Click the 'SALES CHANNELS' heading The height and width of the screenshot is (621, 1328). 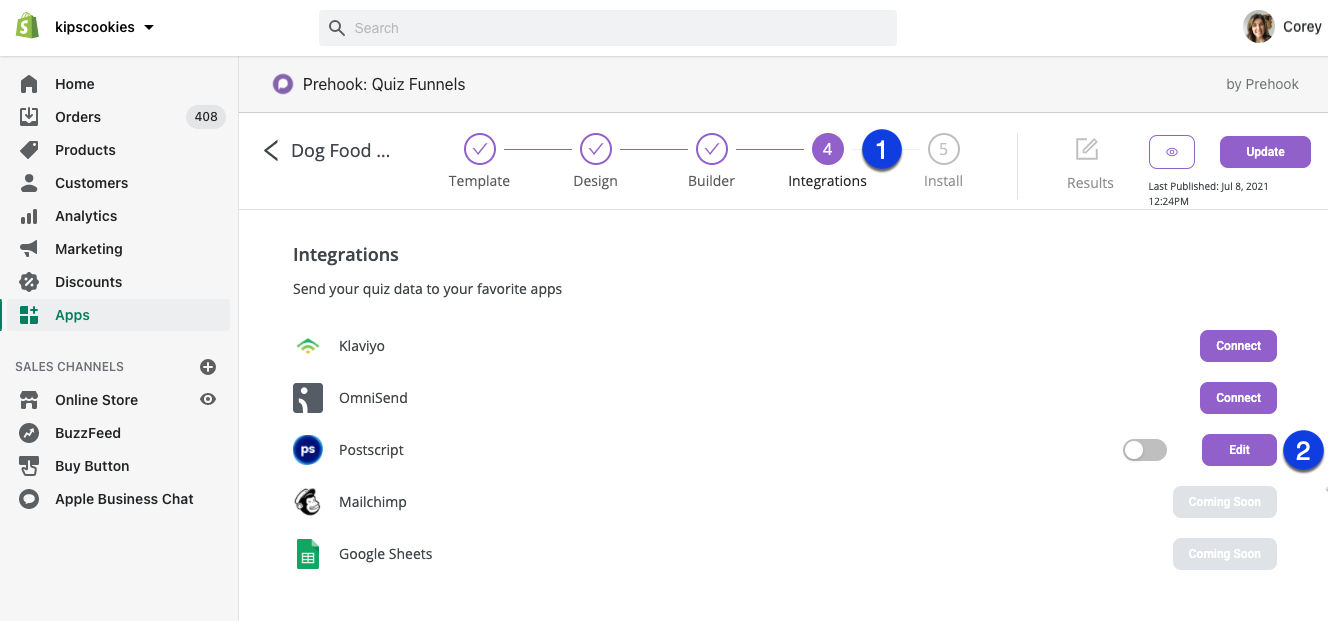[x=69, y=367]
